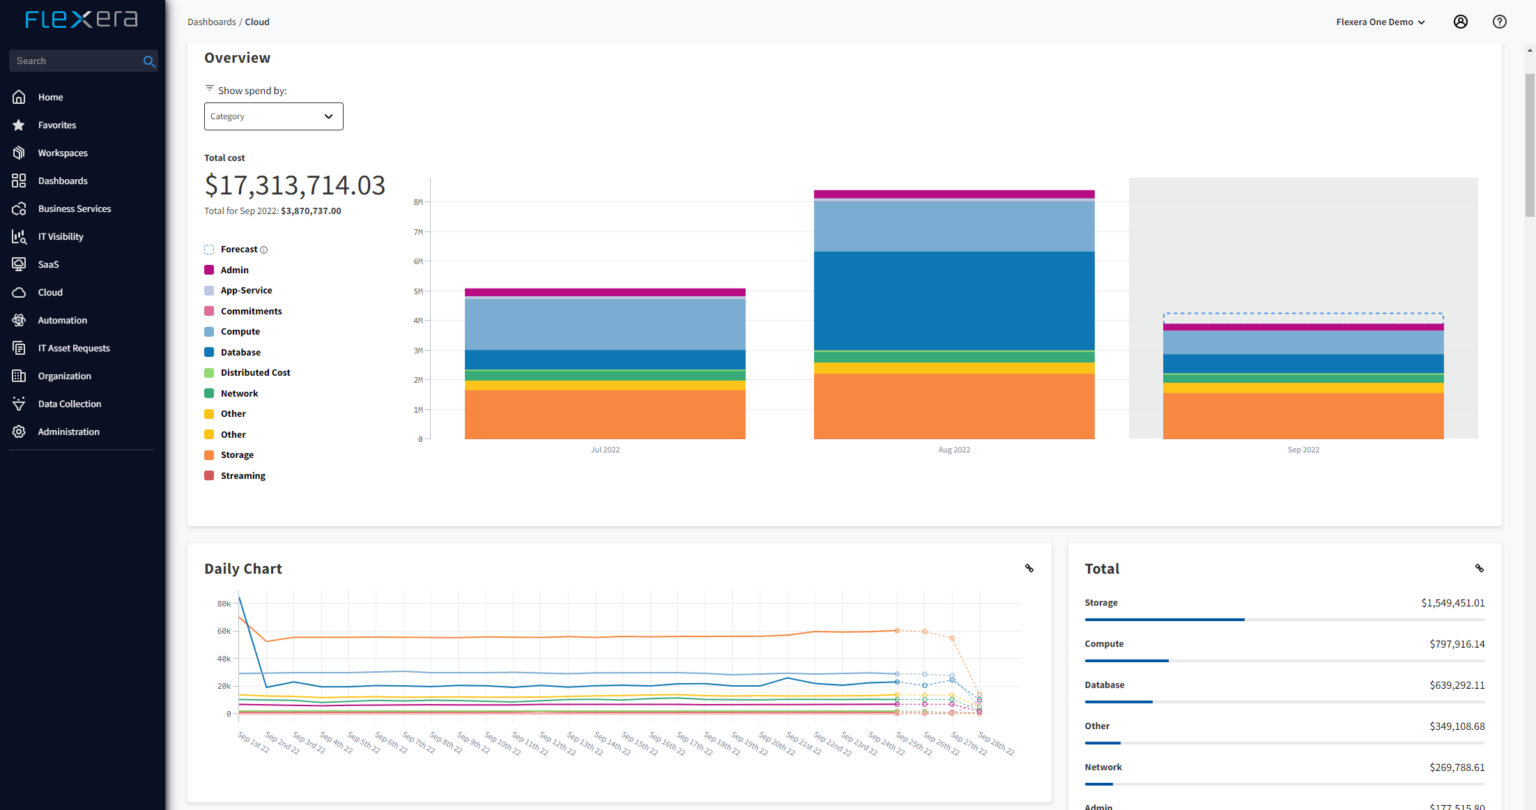Viewport: 1536px width, 810px height.
Task: Click the Flexera logo
Action: [81, 19]
